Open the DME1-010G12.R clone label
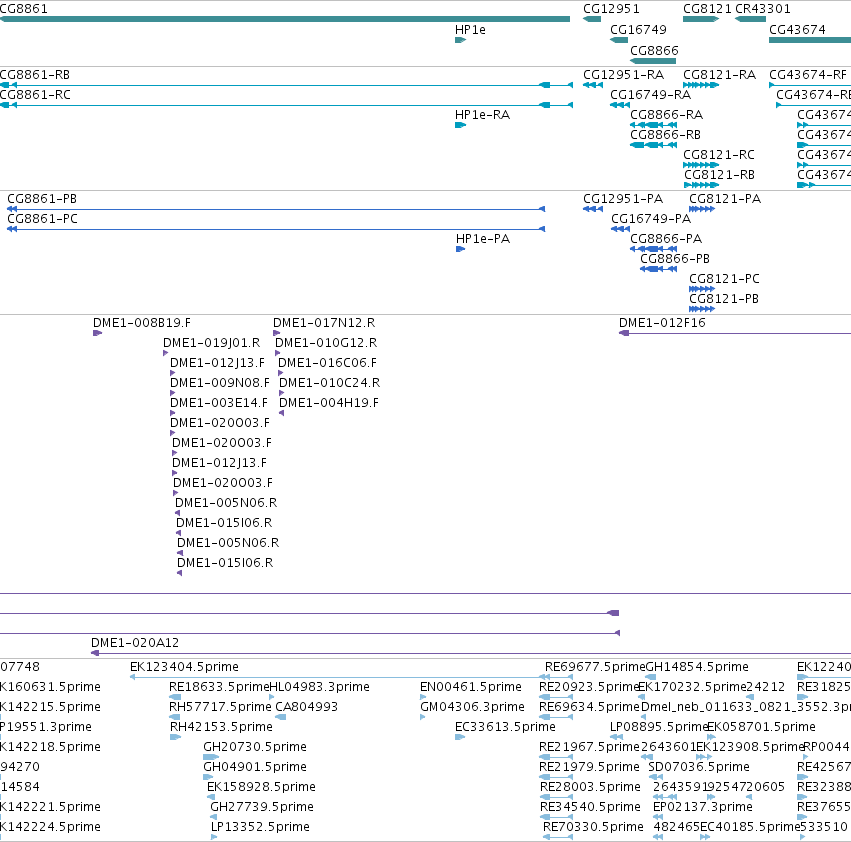Viewport: 851px width, 842px height. pyautogui.click(x=326, y=343)
